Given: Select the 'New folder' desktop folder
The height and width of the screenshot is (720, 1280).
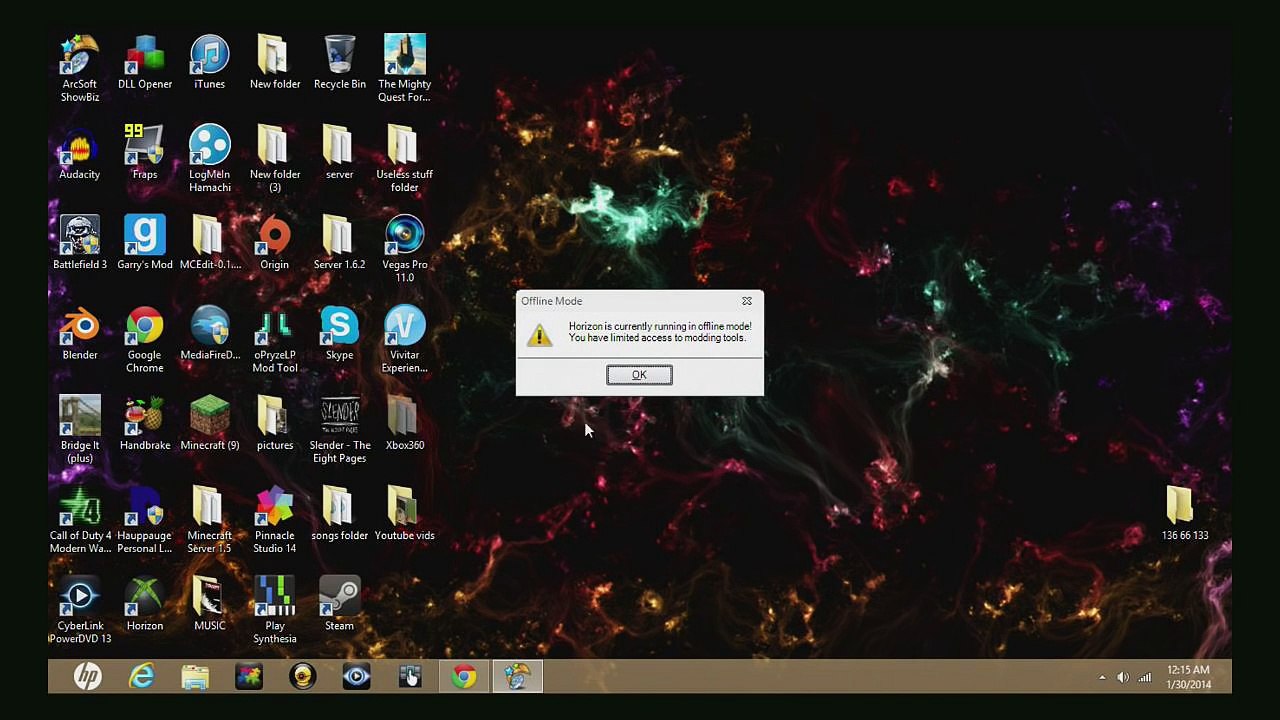Looking at the screenshot, I should [x=274, y=62].
